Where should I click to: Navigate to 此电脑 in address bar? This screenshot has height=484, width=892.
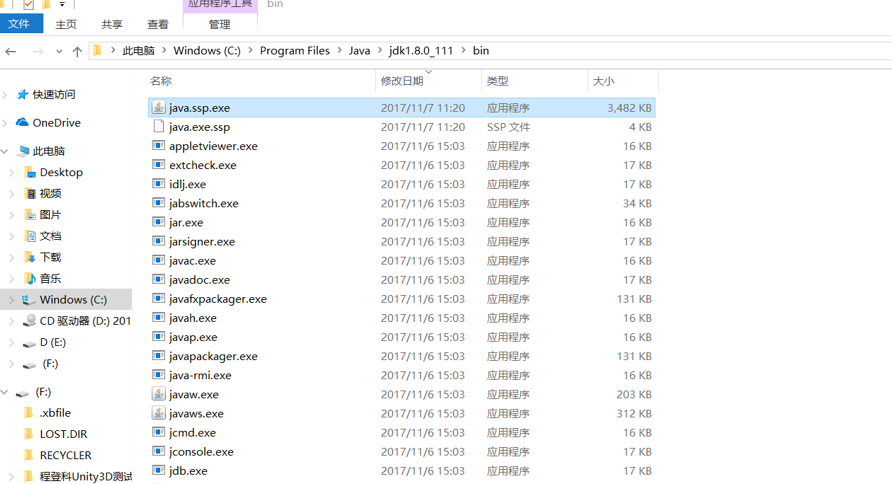(x=138, y=51)
